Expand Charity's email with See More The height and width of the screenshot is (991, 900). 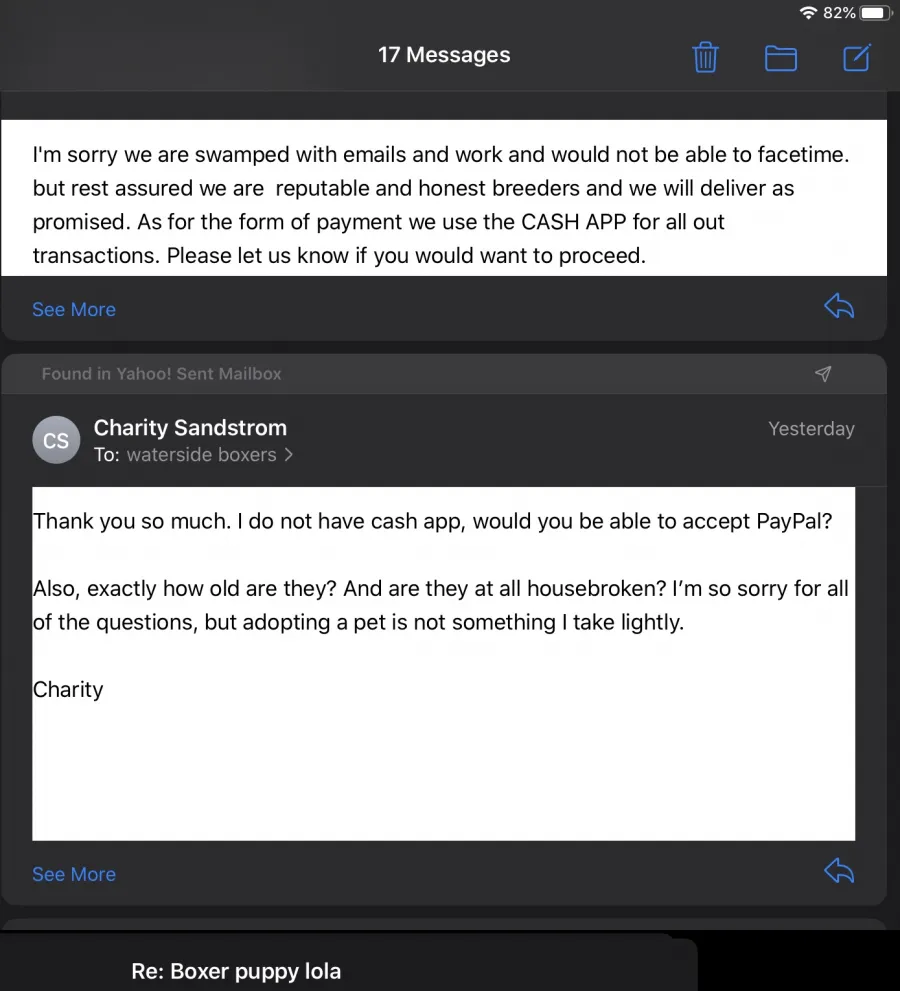pyautogui.click(x=74, y=874)
